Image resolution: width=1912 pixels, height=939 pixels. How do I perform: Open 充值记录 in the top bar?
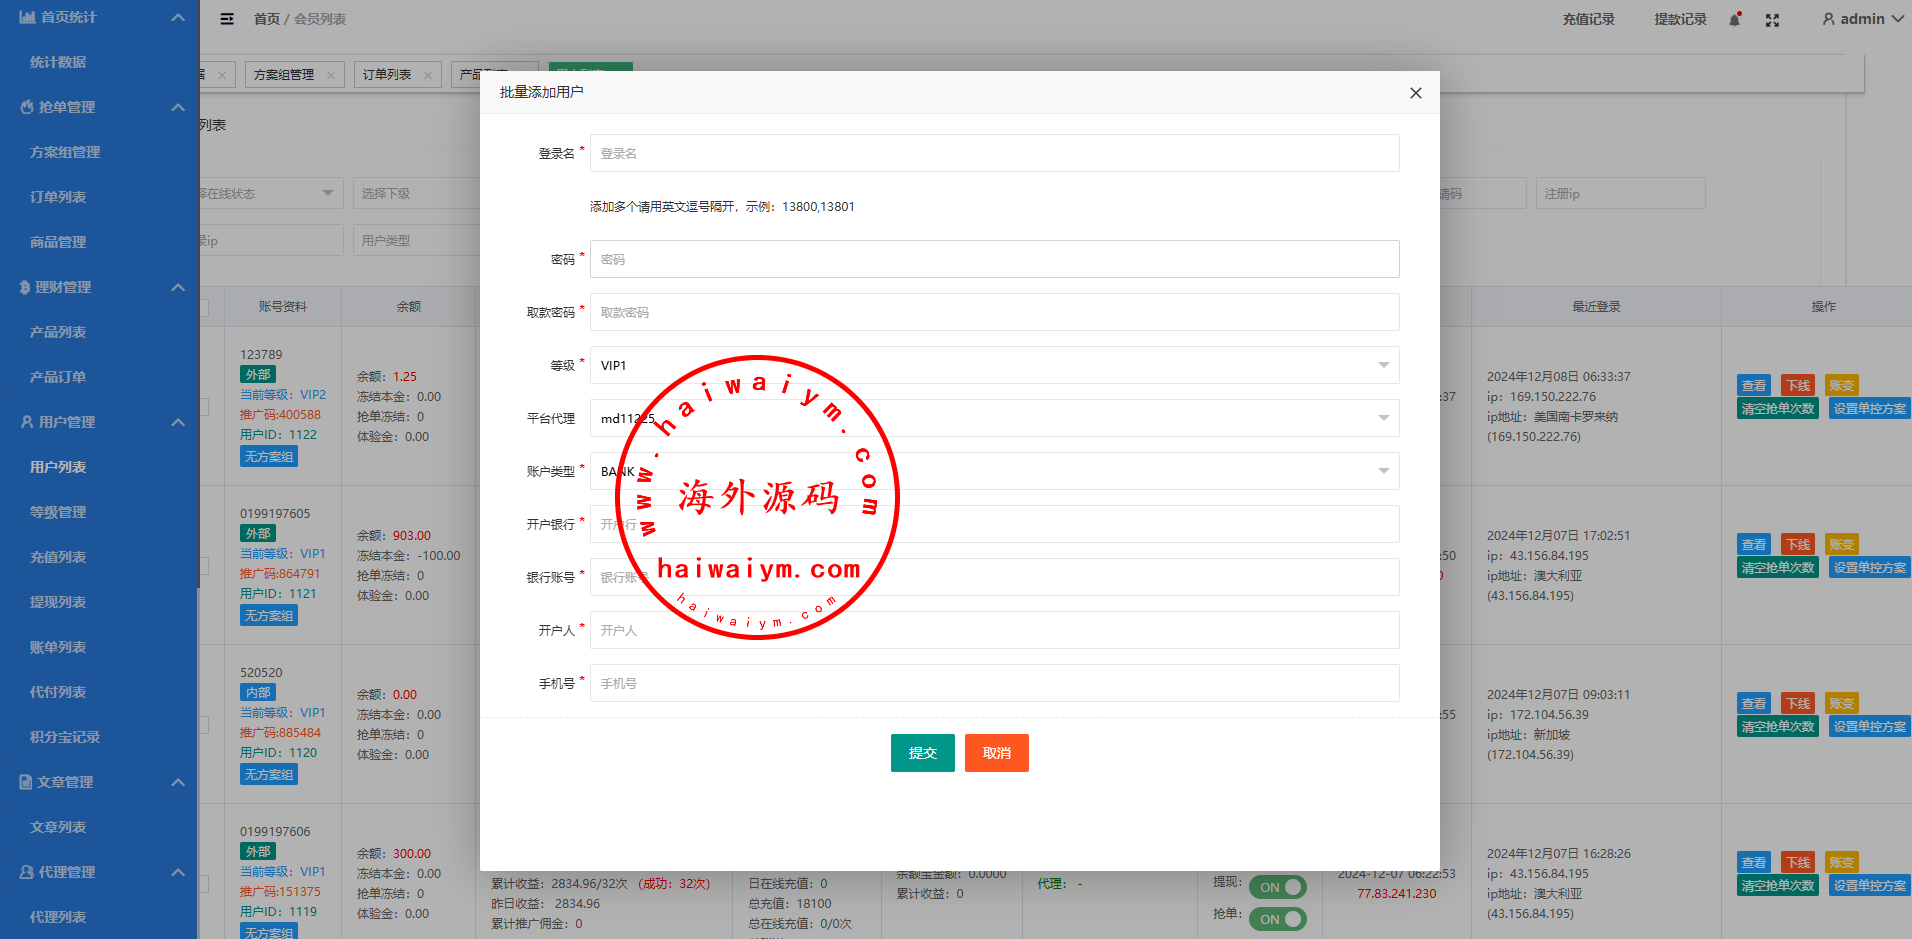[1588, 19]
